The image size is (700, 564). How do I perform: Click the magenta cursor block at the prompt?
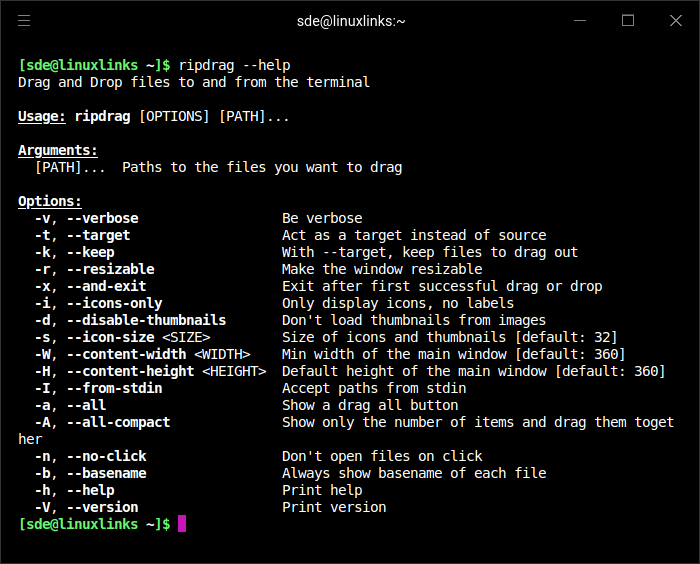182,524
